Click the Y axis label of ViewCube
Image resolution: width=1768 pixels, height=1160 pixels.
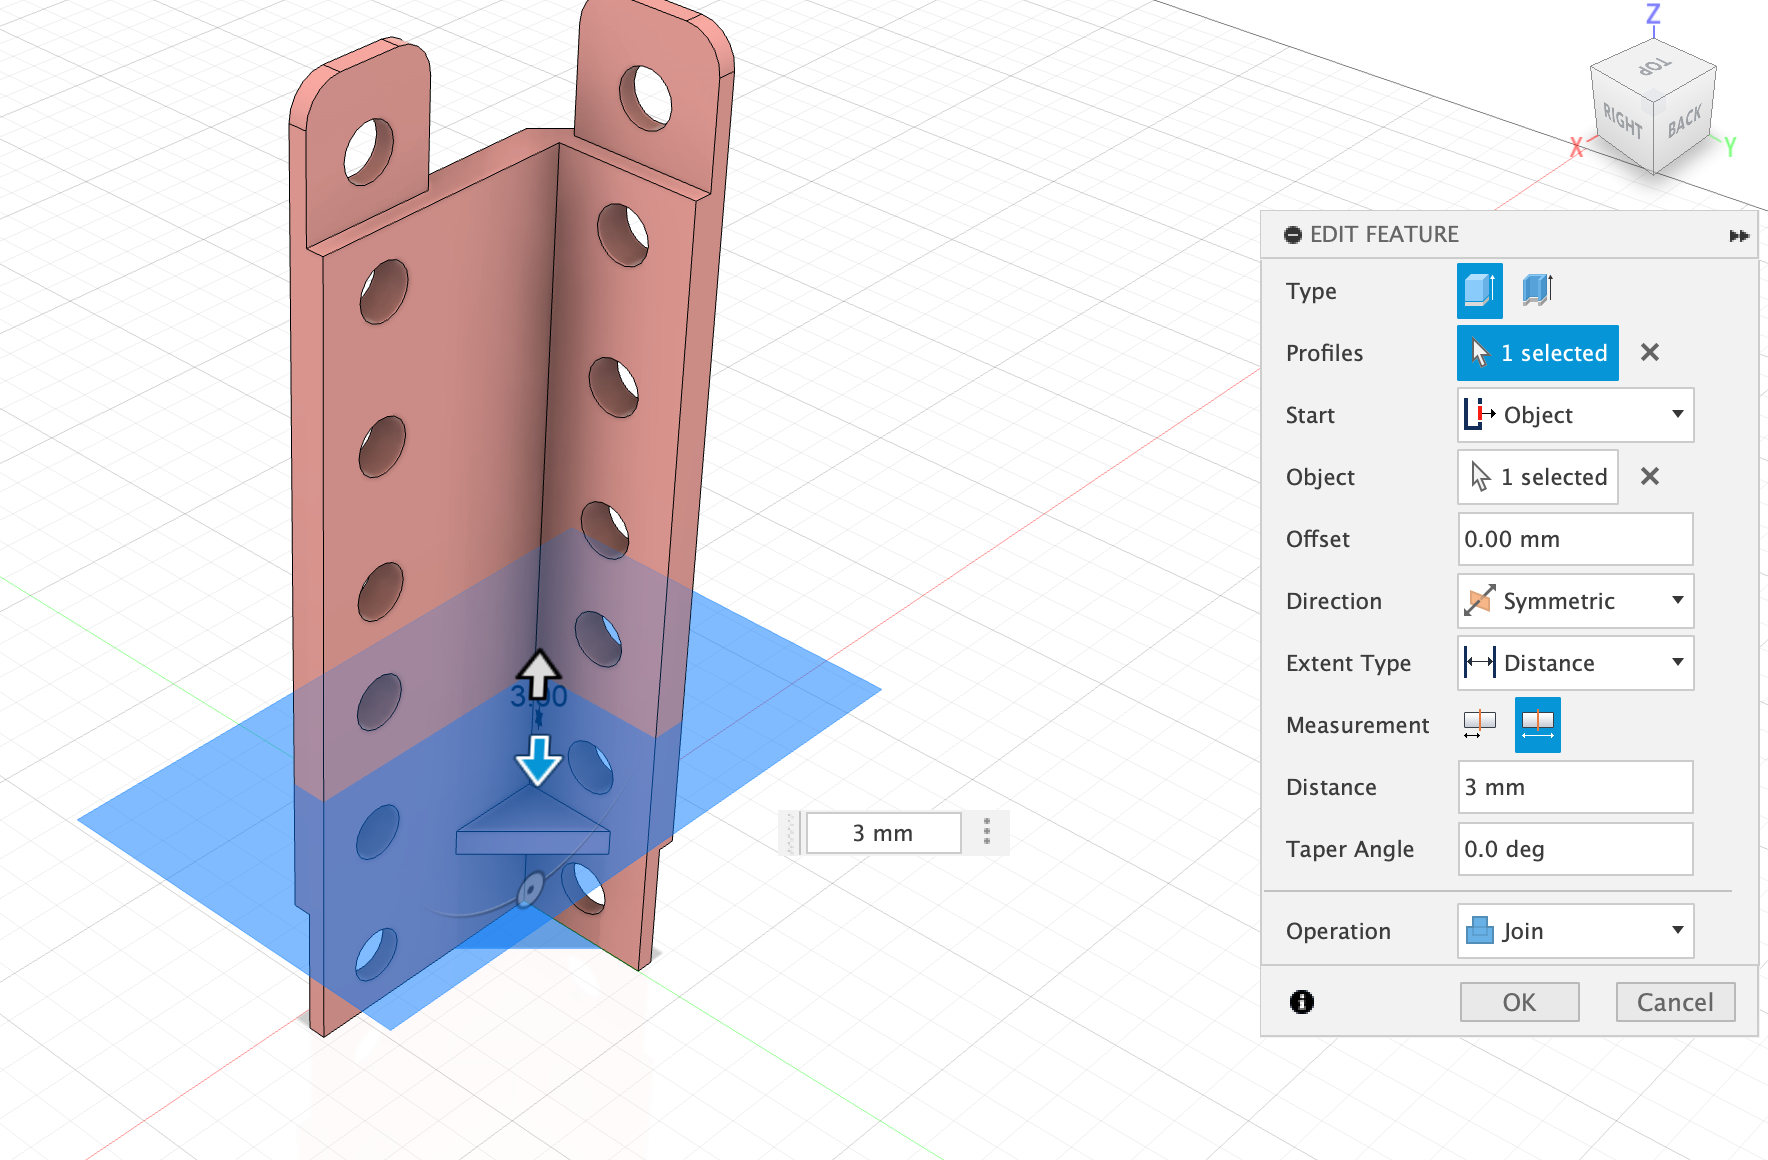pyautogui.click(x=1729, y=147)
